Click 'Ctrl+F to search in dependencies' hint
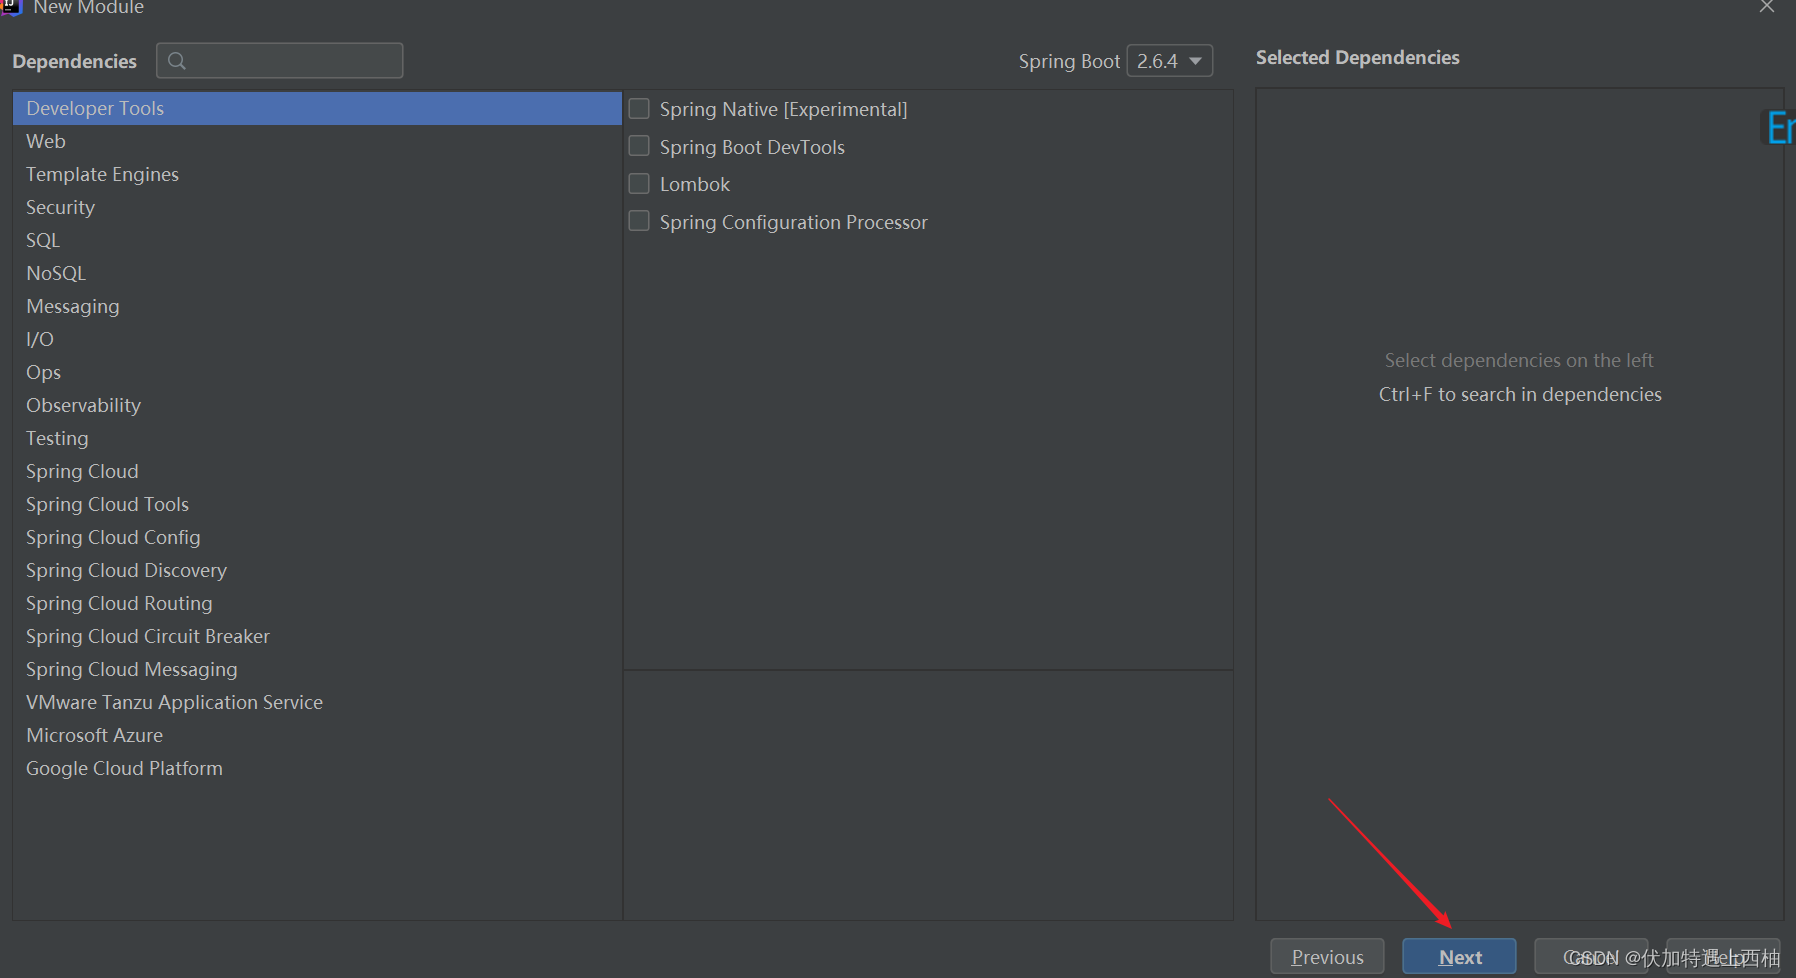This screenshot has width=1796, height=978. pos(1520,394)
